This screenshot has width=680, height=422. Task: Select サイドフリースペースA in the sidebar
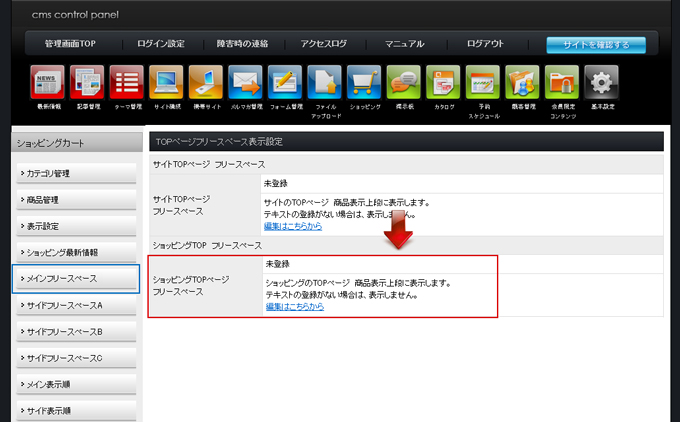coord(76,305)
